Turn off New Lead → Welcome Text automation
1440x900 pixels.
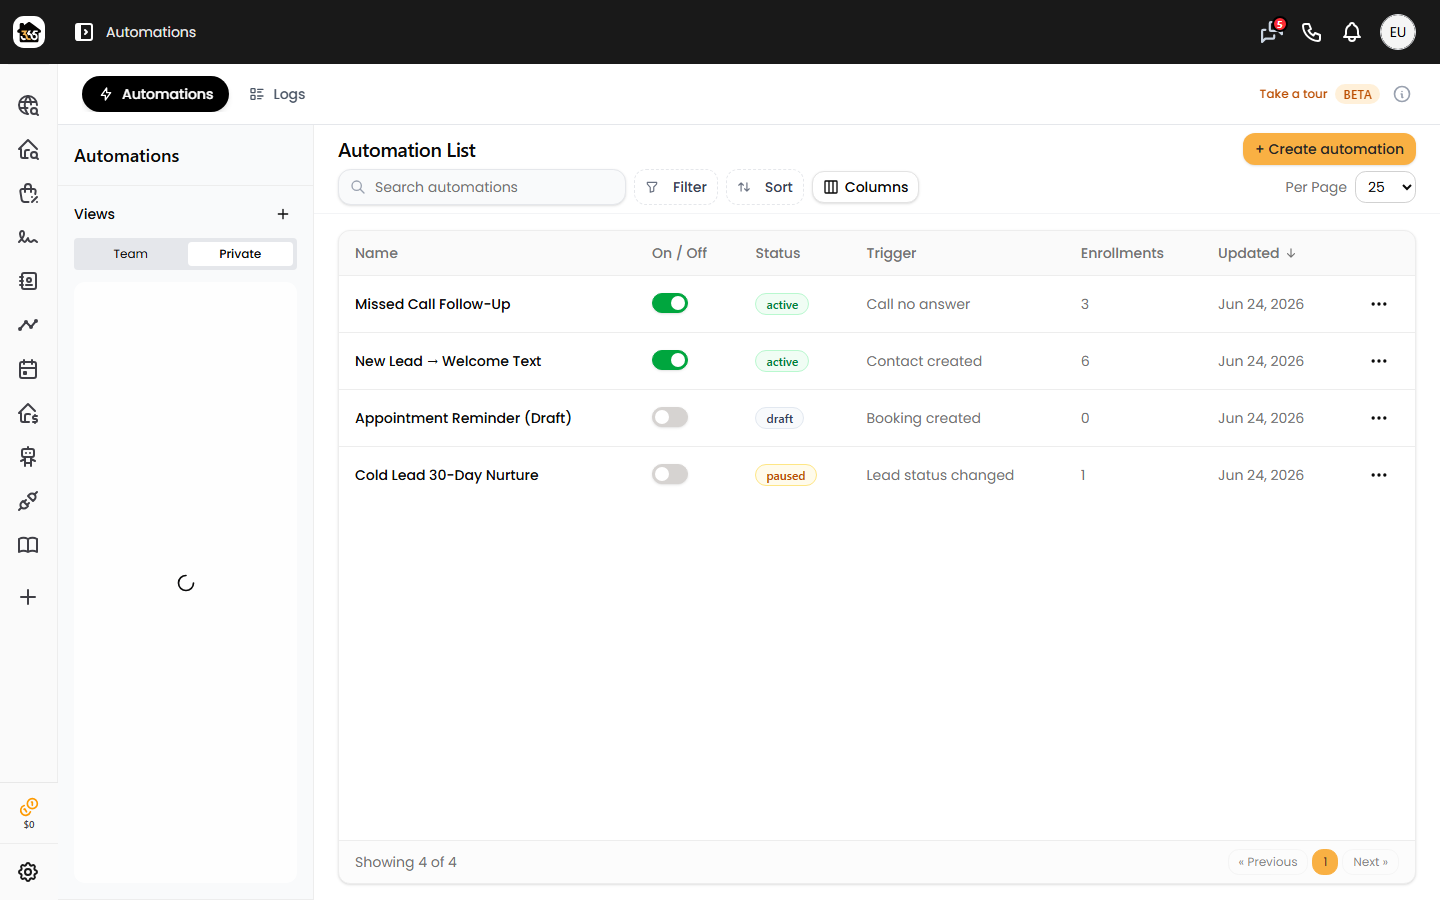670,360
